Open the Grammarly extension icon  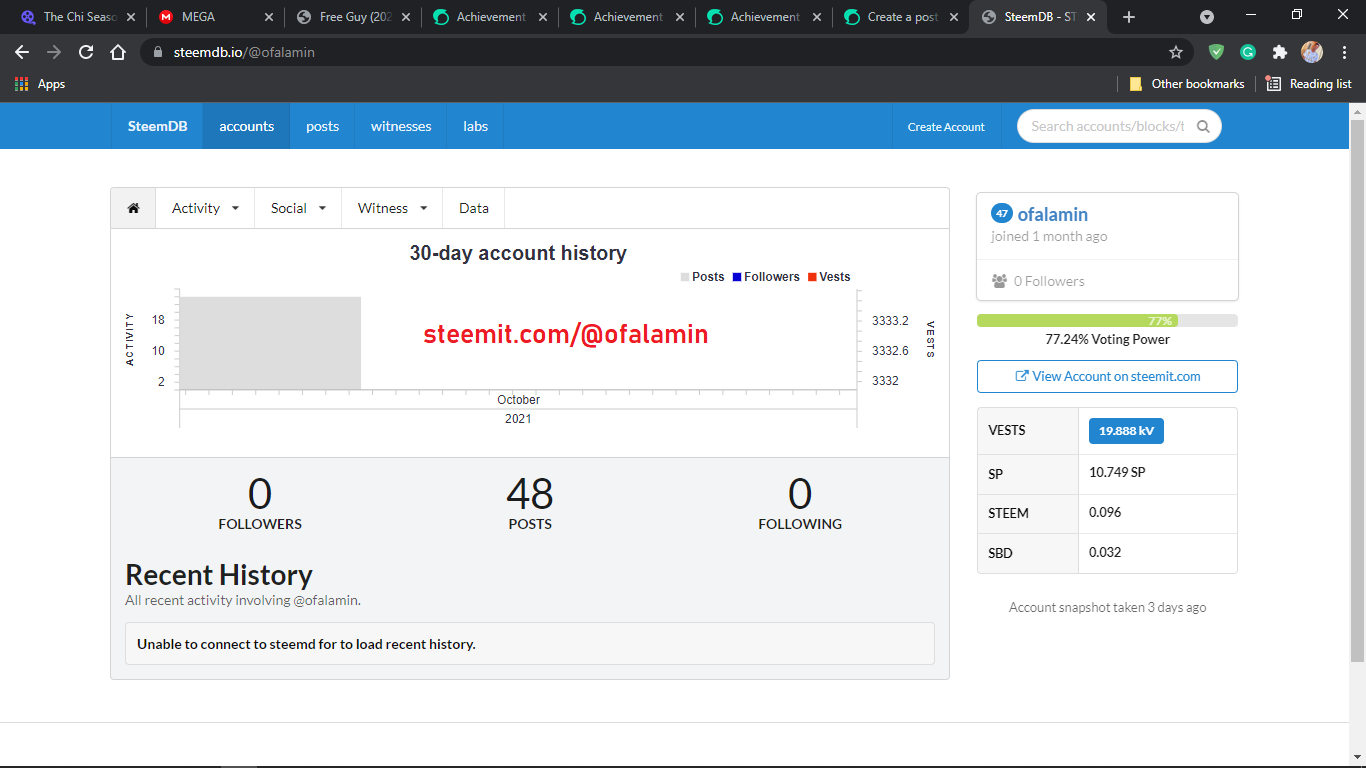click(1248, 52)
